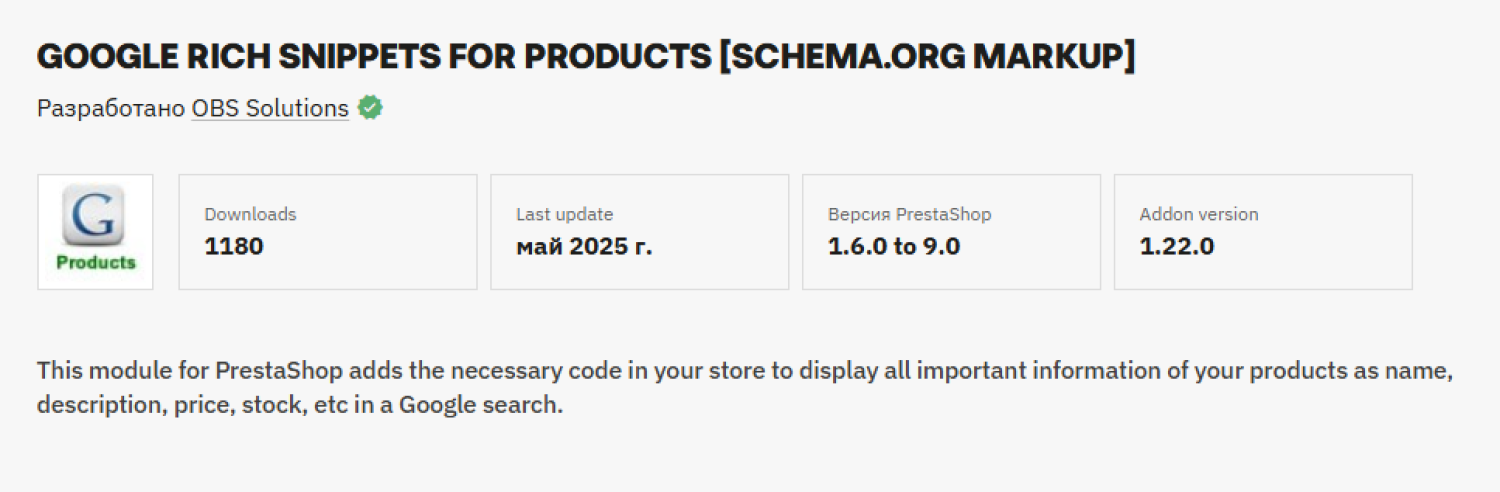Click the "Разработано" label text

point(111,108)
